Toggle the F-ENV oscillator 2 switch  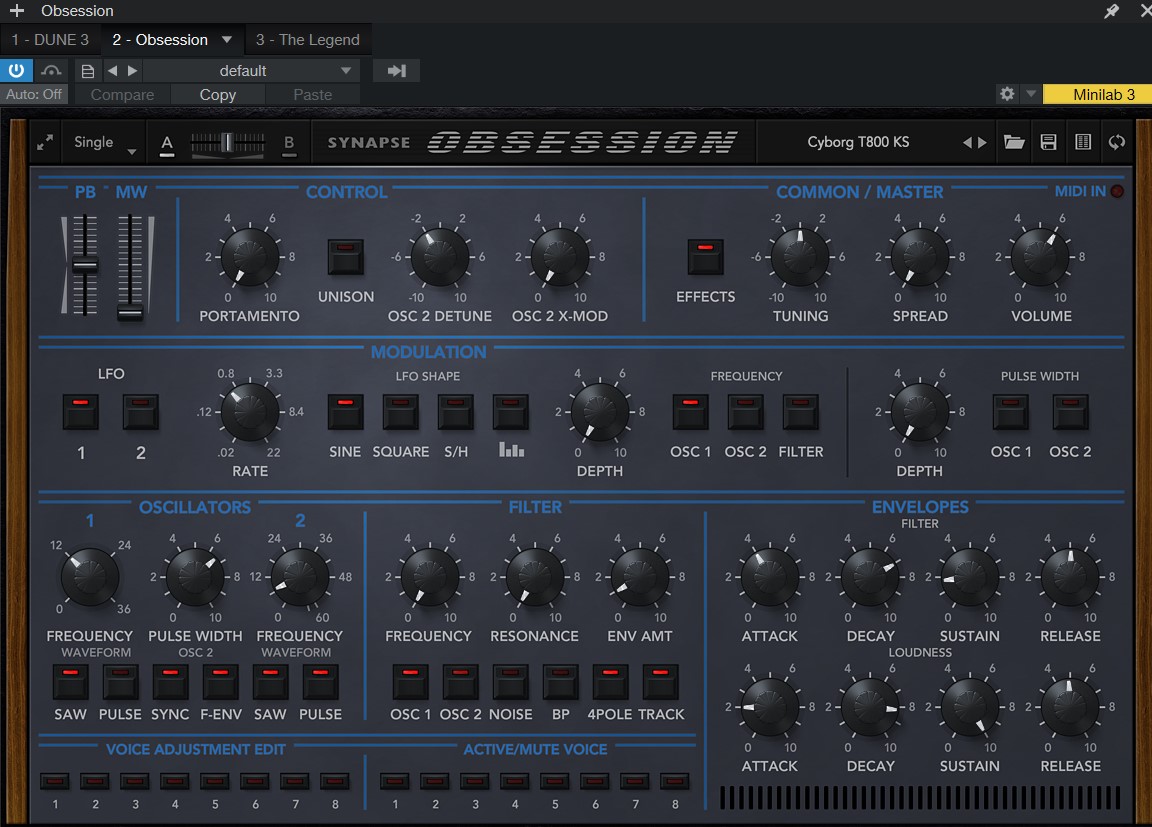pyautogui.click(x=220, y=682)
